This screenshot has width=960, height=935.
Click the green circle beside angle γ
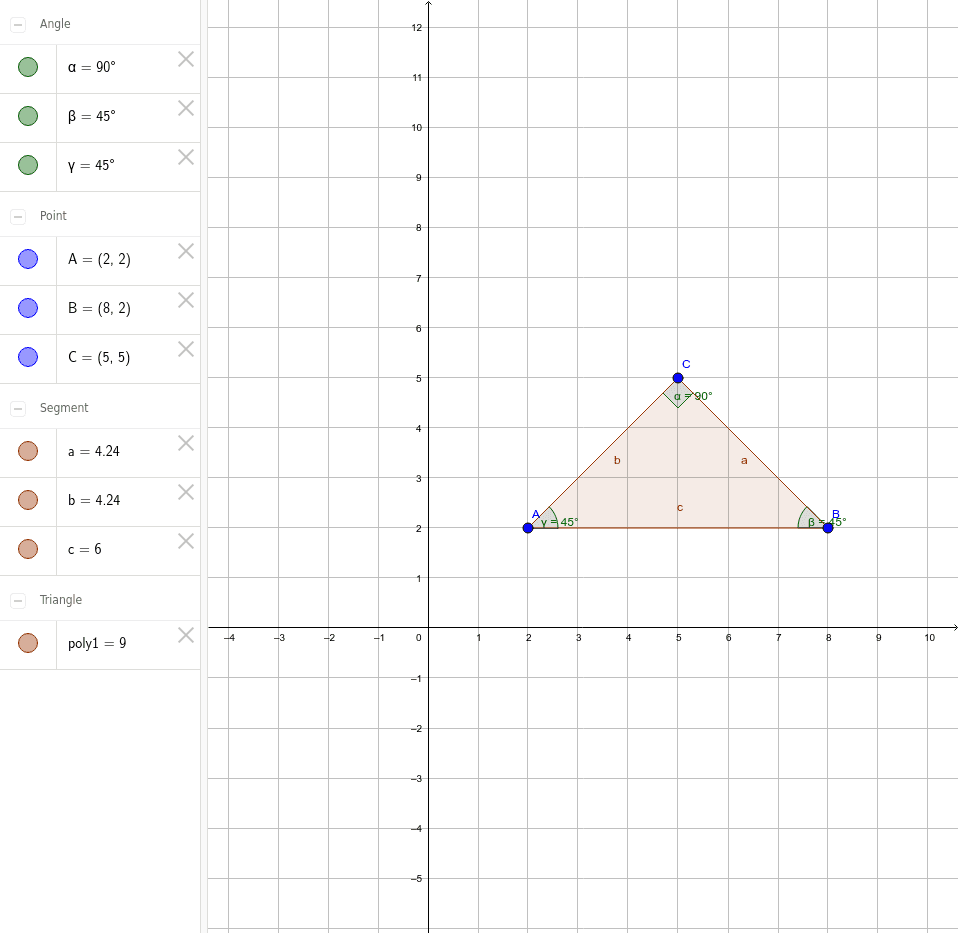pyautogui.click(x=27, y=164)
